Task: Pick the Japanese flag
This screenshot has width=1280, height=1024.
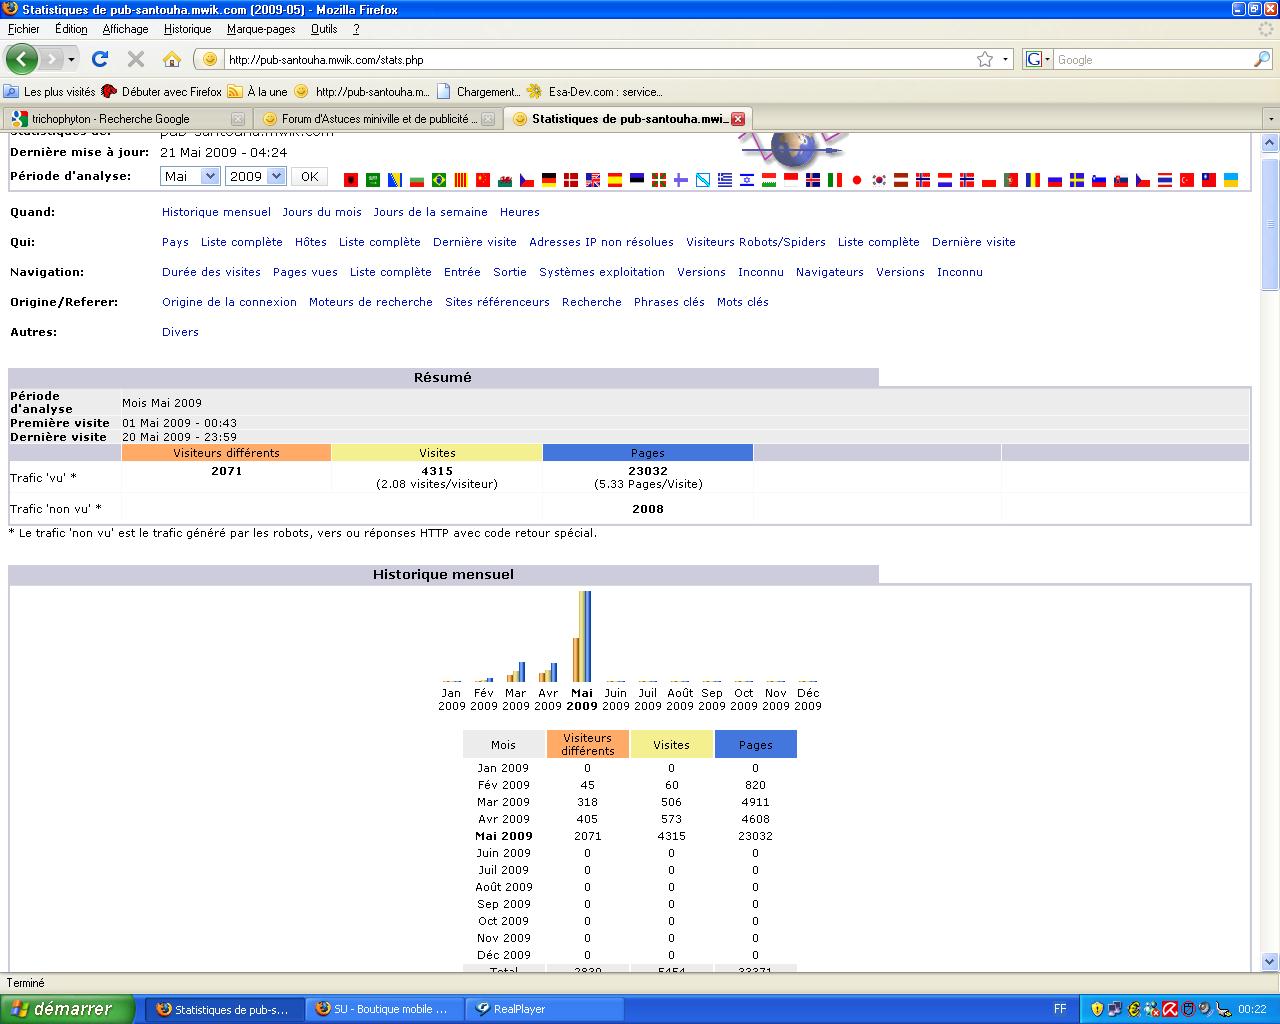Action: [857, 180]
